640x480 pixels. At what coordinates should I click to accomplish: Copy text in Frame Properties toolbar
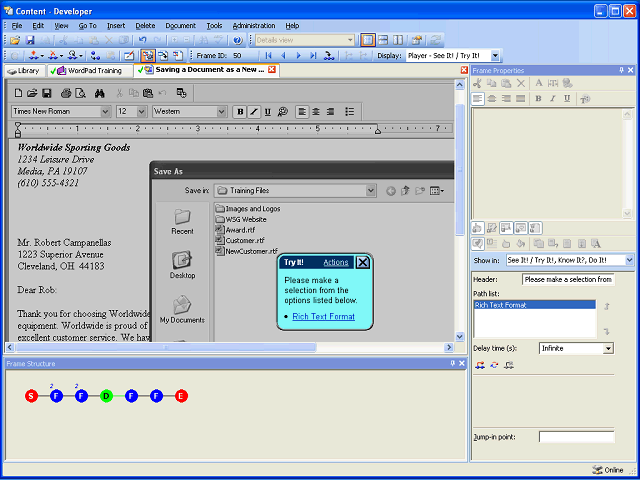pos(491,83)
